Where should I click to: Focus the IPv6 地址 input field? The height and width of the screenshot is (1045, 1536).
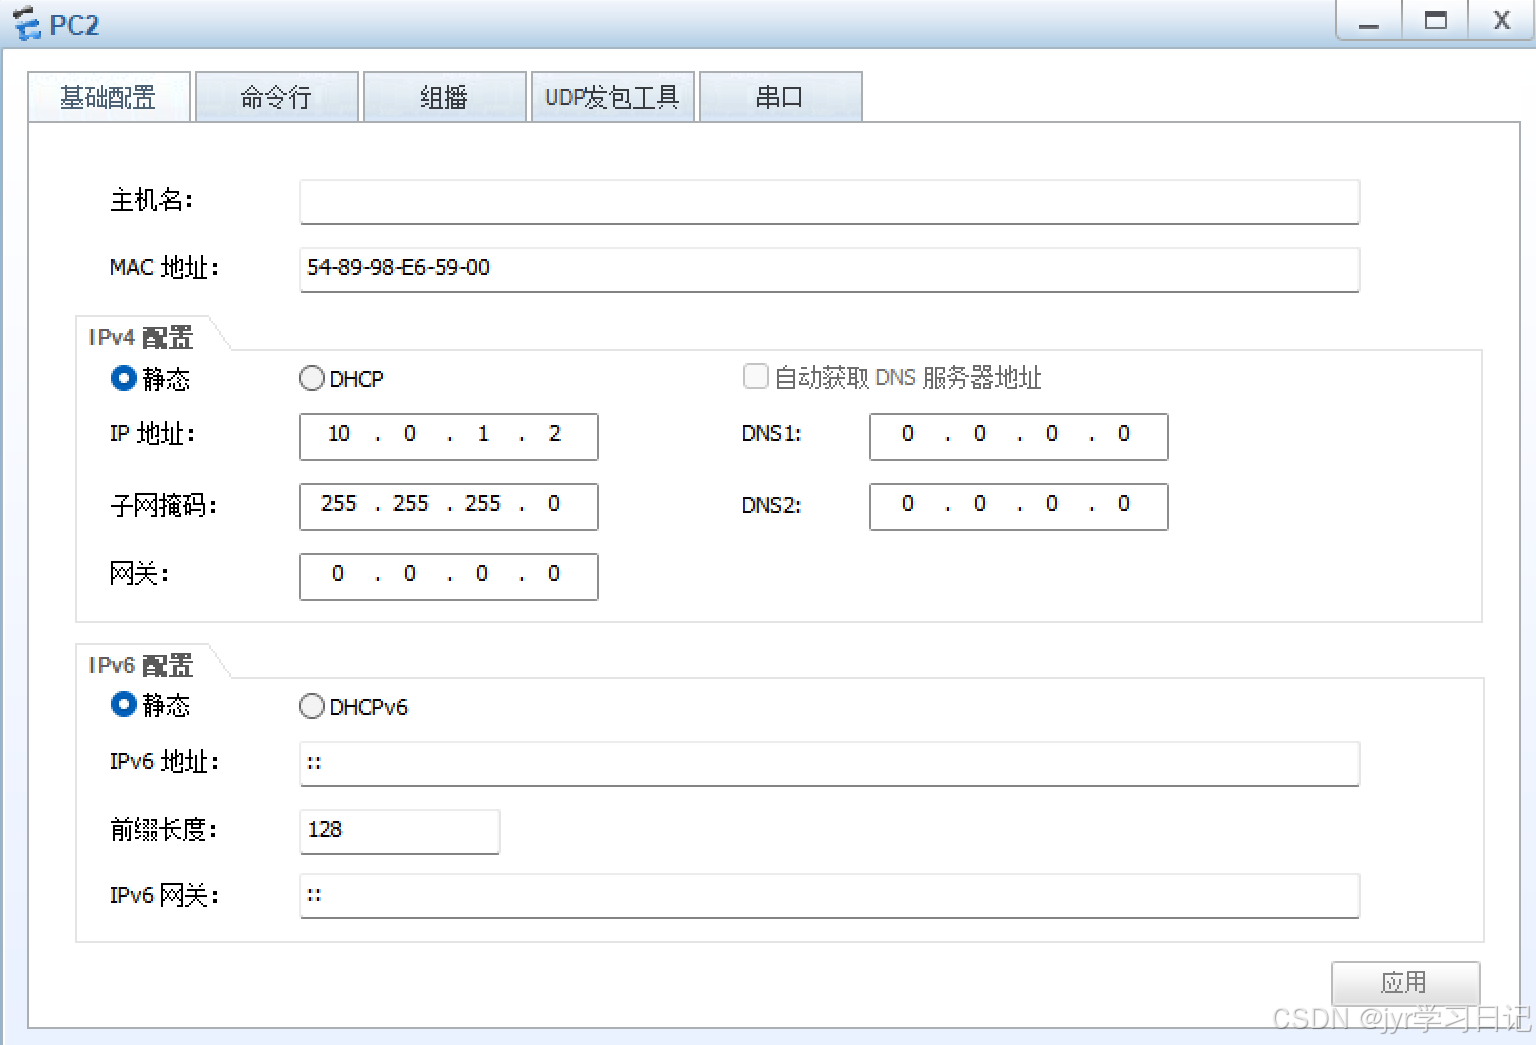pos(829,764)
